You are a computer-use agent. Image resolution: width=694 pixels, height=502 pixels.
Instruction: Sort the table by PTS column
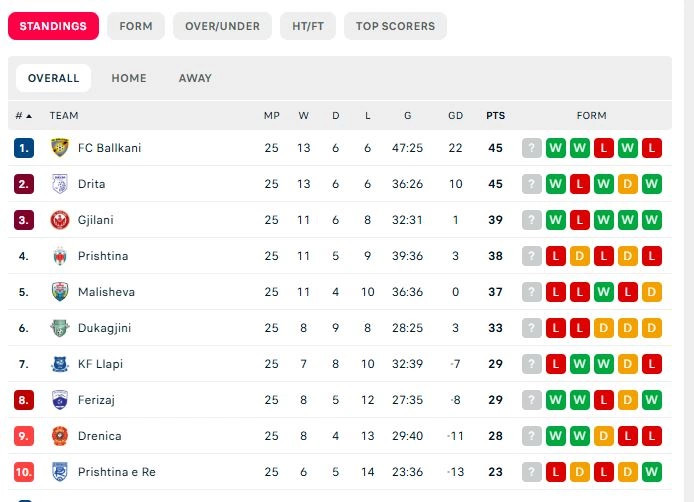coord(495,116)
